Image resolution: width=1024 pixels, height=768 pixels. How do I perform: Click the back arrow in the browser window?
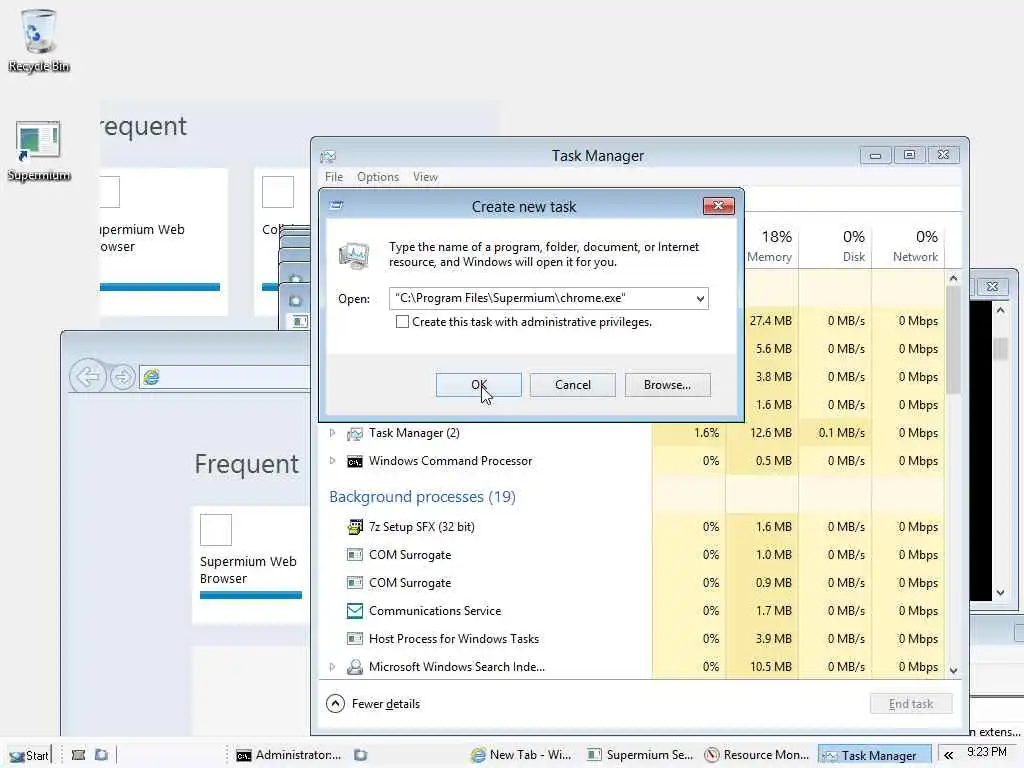tap(88, 376)
